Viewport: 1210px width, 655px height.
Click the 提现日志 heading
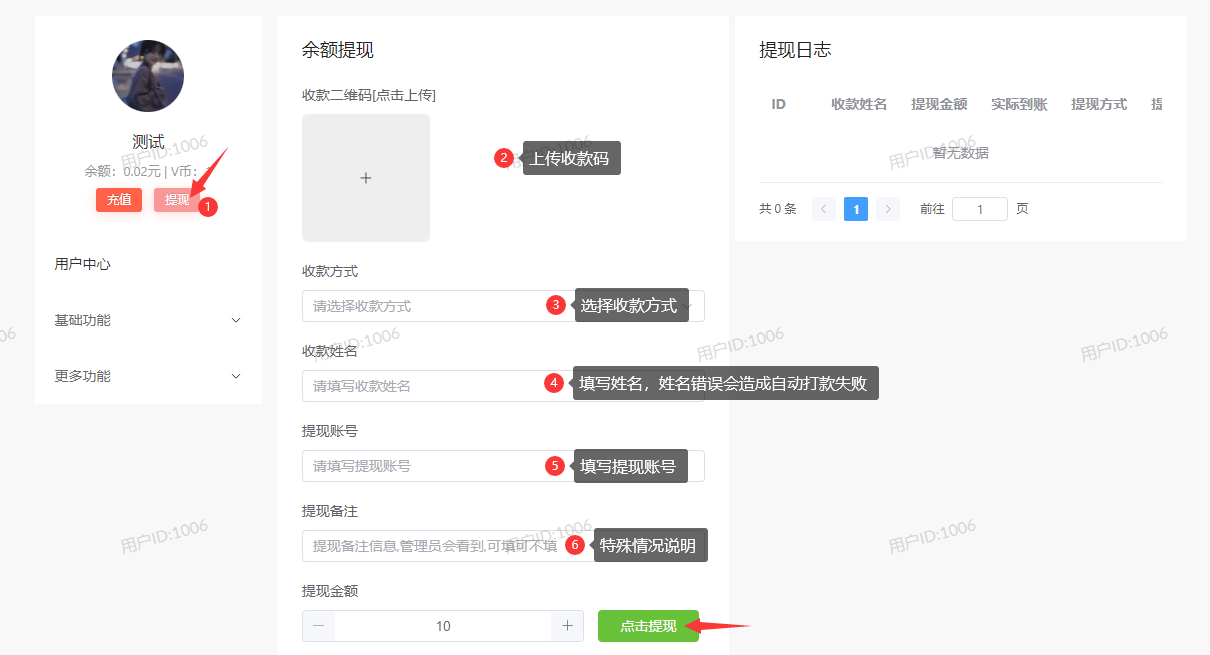[x=795, y=50]
